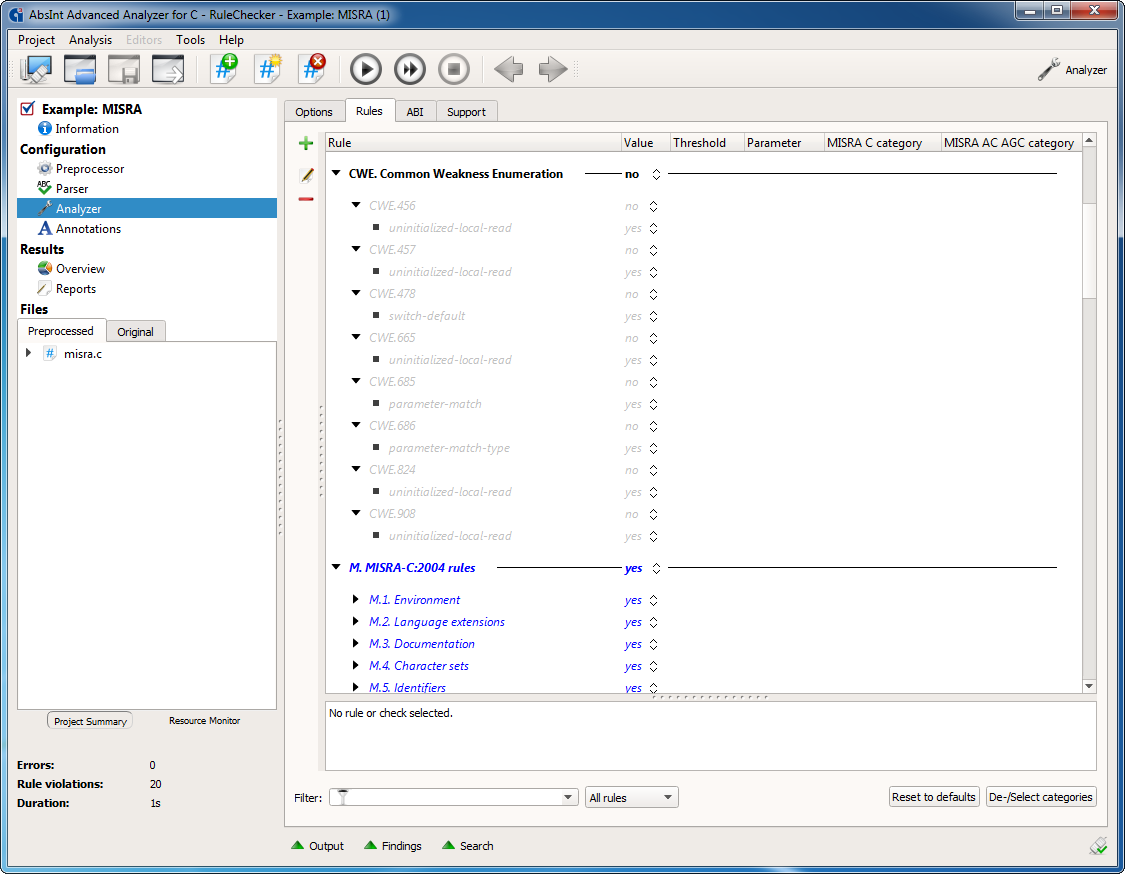Open the Tools menu

(190, 40)
